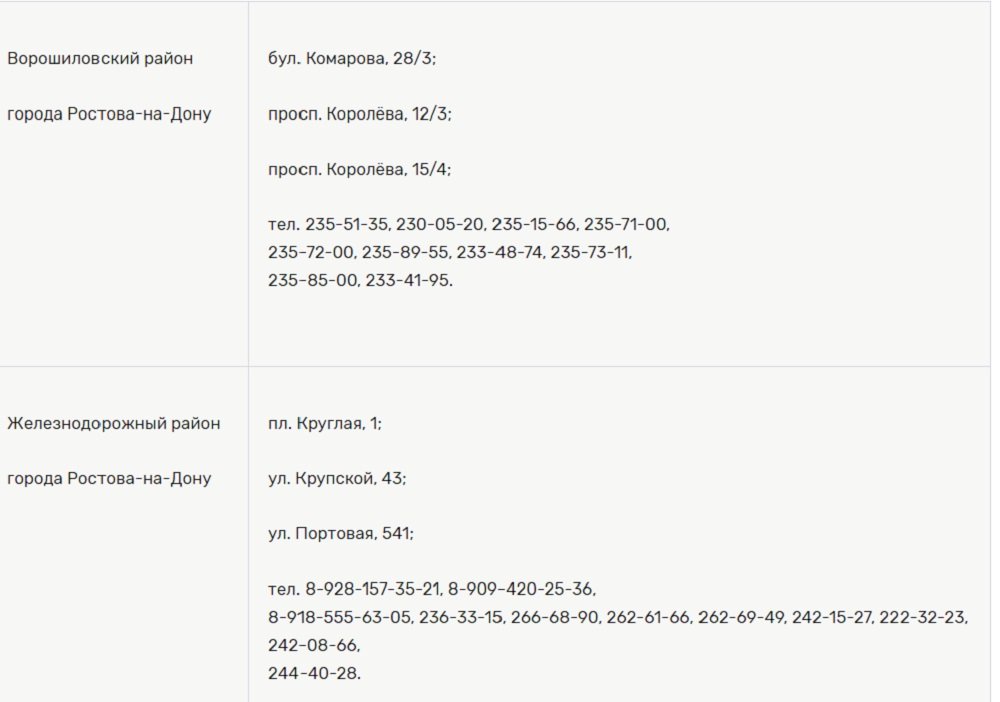Click the last phone number 244-40-28
The height and width of the screenshot is (702, 1000).
click(x=313, y=673)
